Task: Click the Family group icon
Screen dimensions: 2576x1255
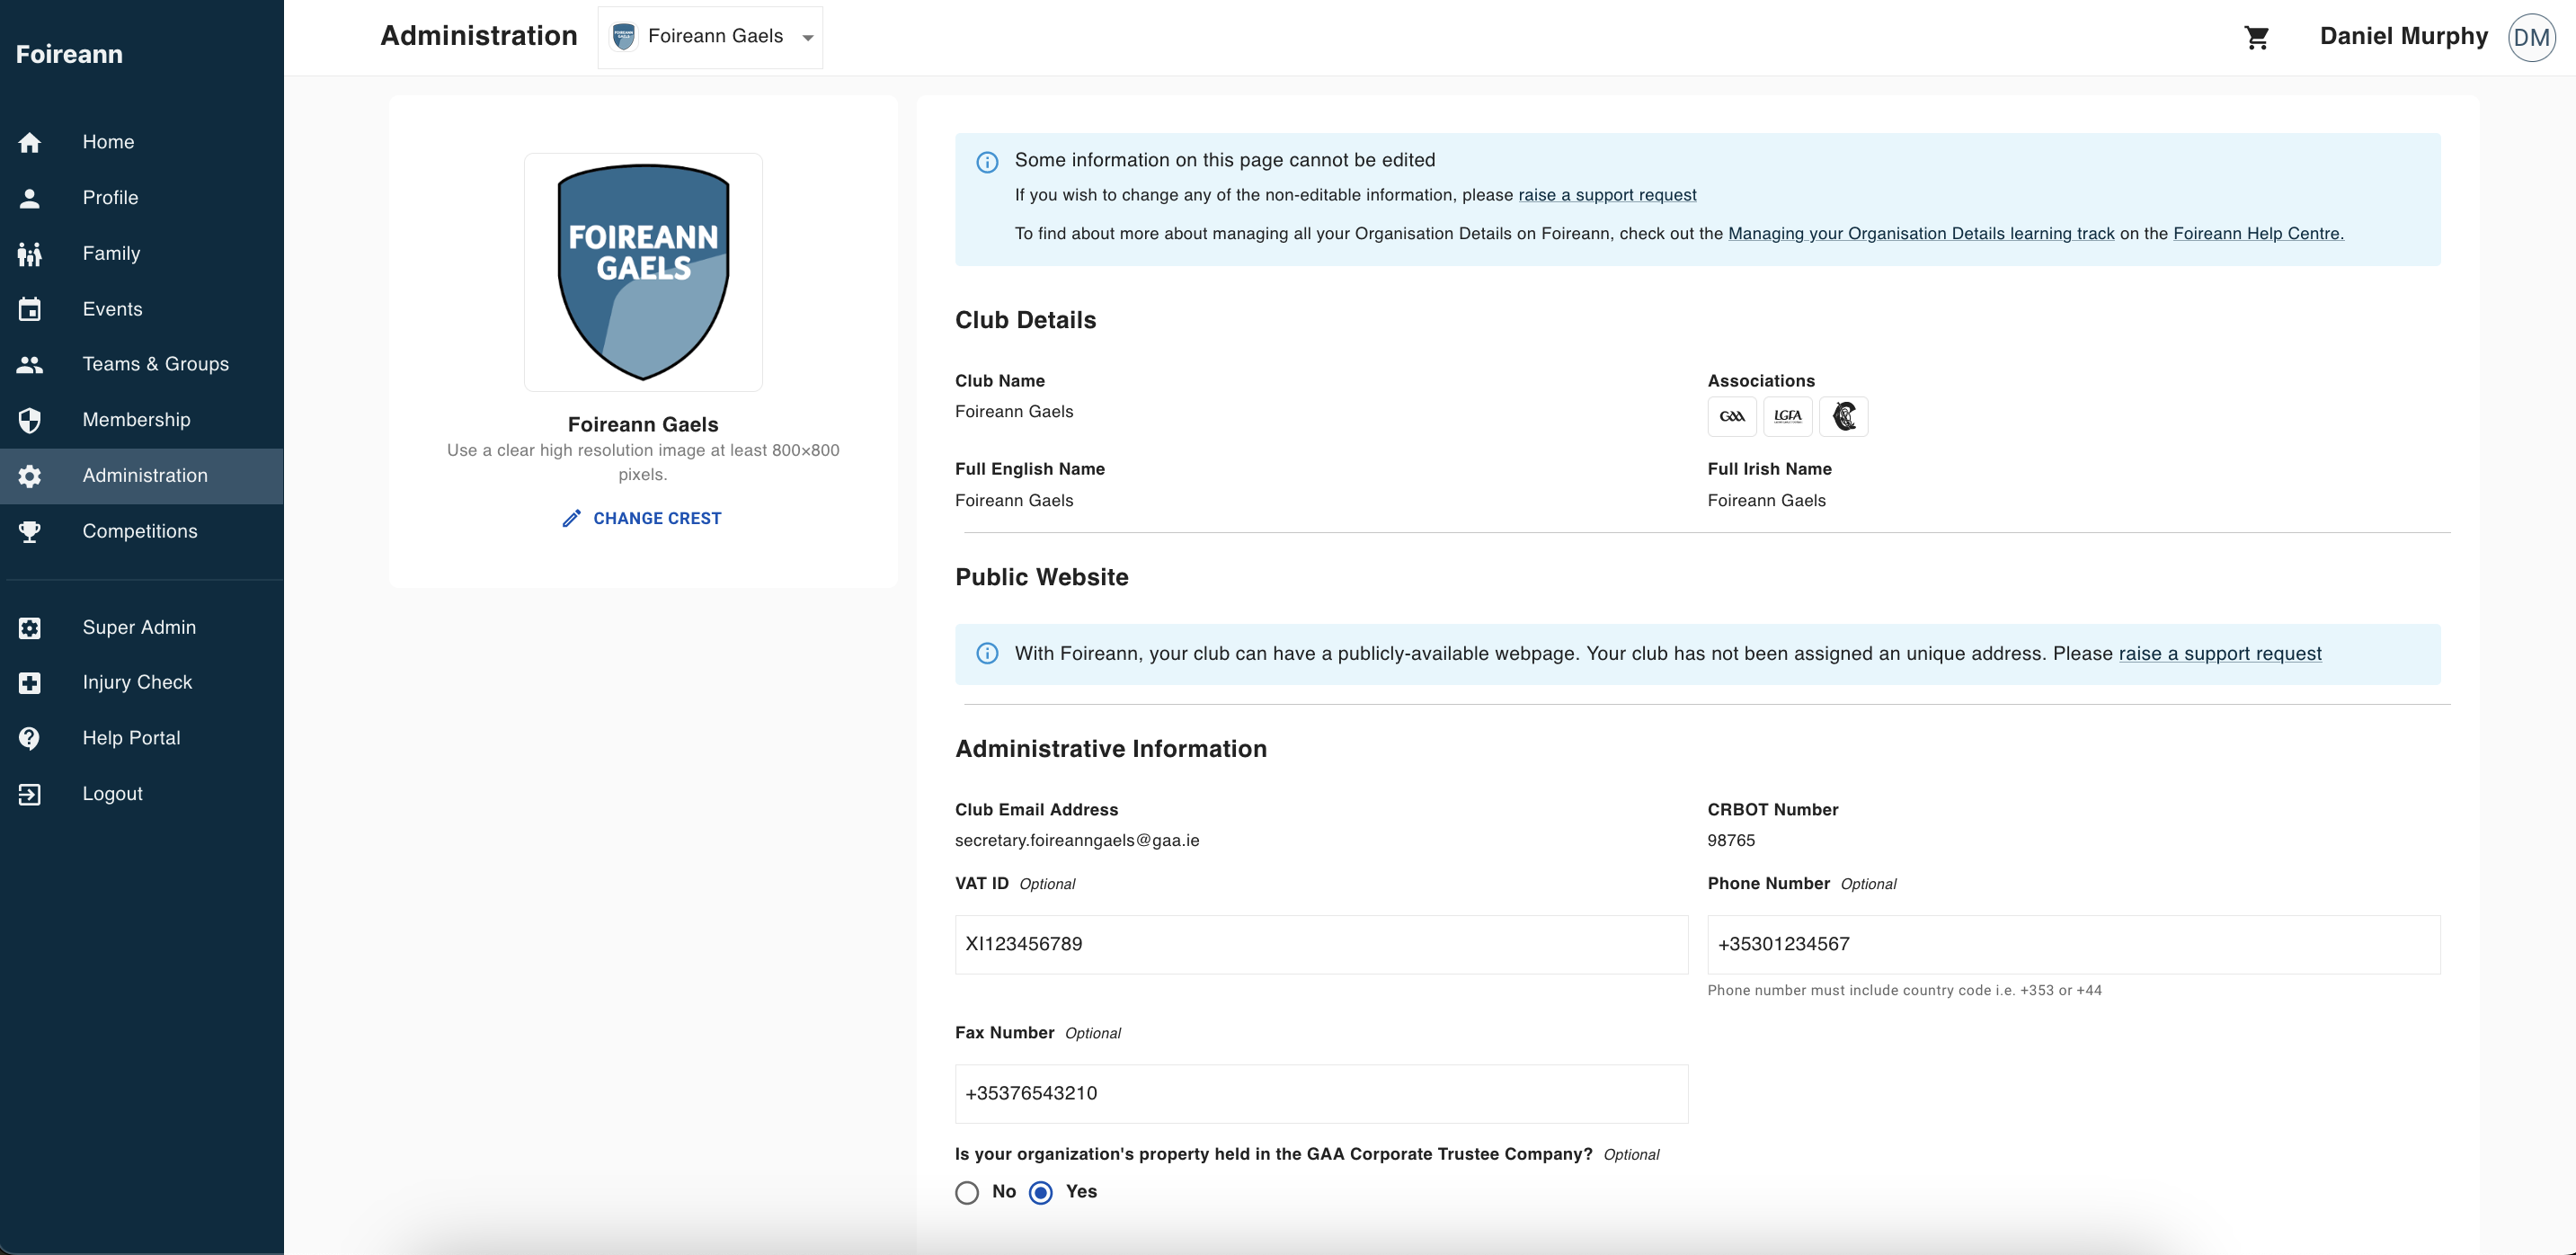Action: pos(30,254)
